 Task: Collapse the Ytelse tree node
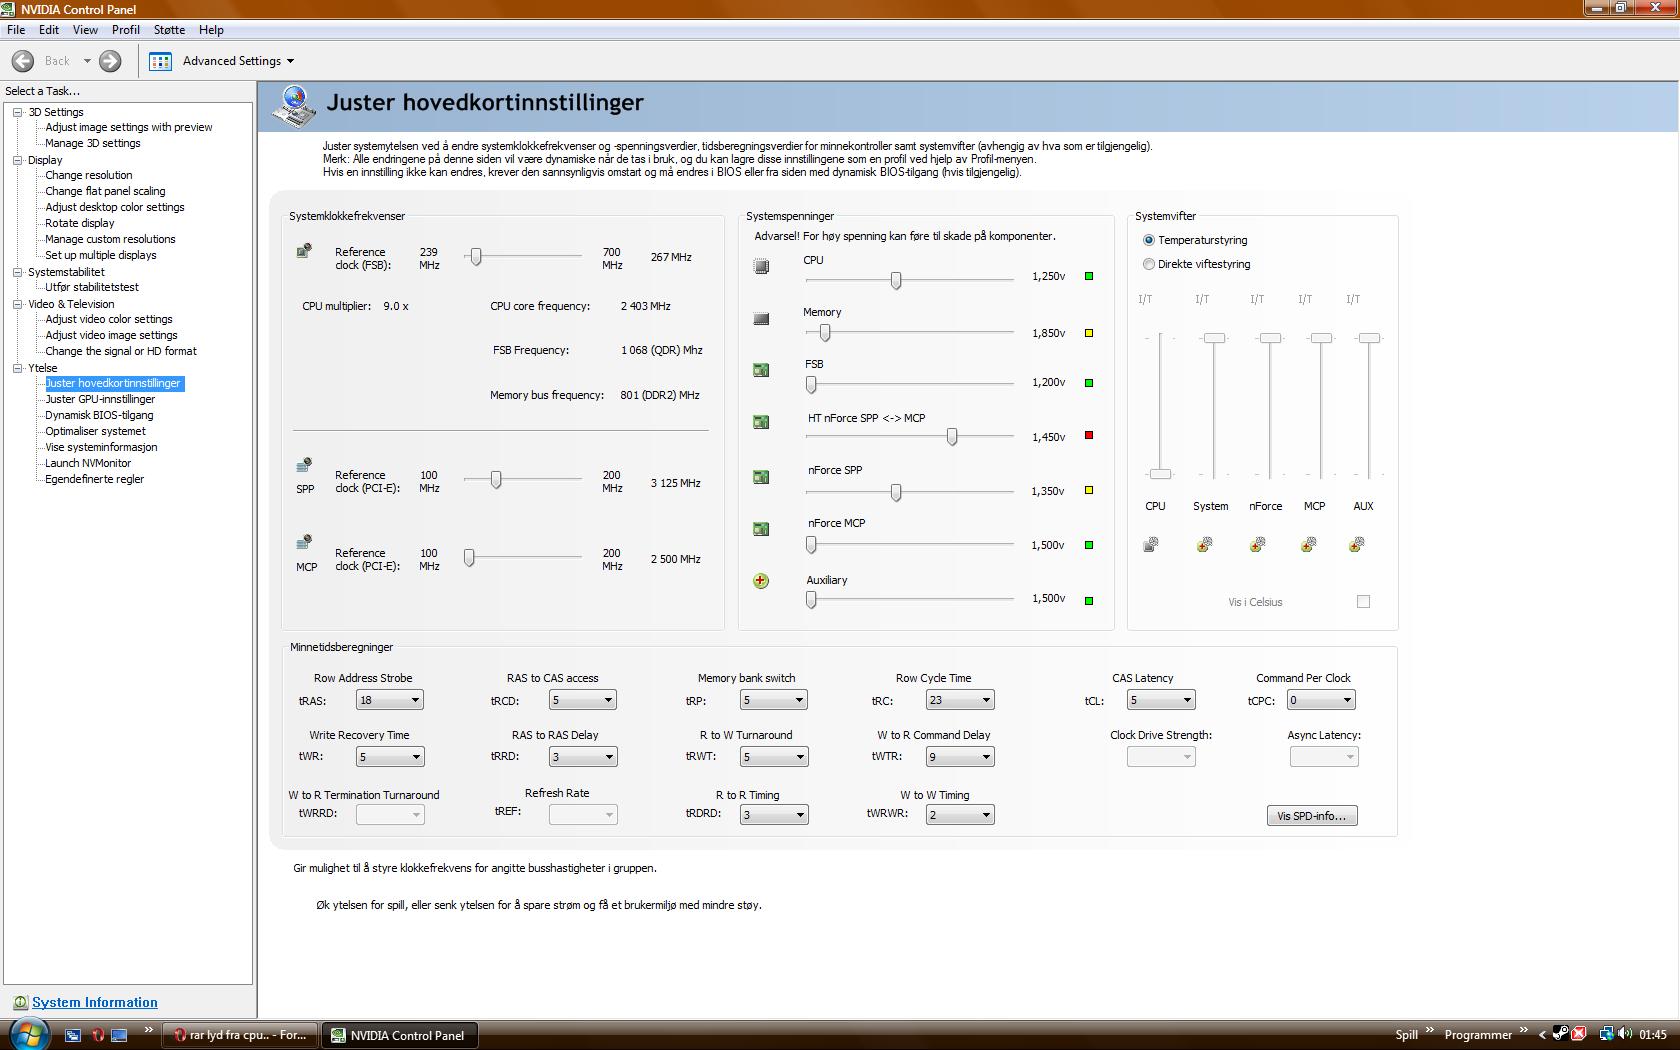pyautogui.click(x=17, y=368)
